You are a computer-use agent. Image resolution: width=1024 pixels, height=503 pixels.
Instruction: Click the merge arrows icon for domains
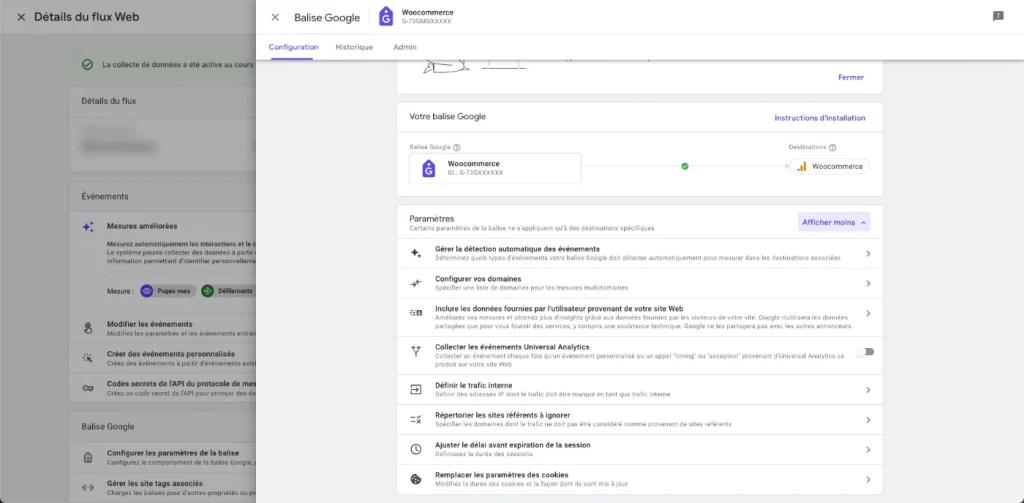416,284
